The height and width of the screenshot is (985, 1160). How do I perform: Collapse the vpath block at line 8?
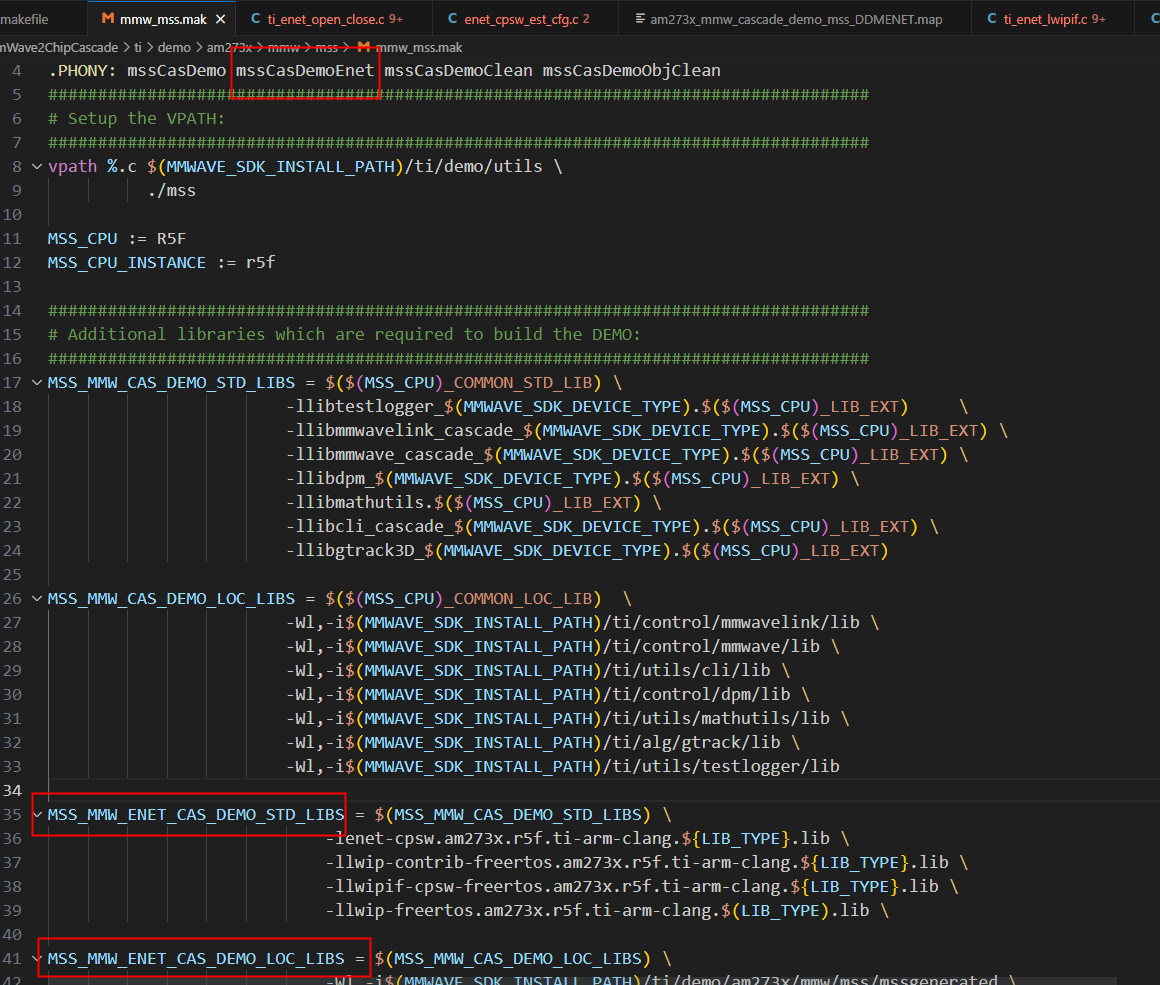pyautogui.click(x=38, y=167)
